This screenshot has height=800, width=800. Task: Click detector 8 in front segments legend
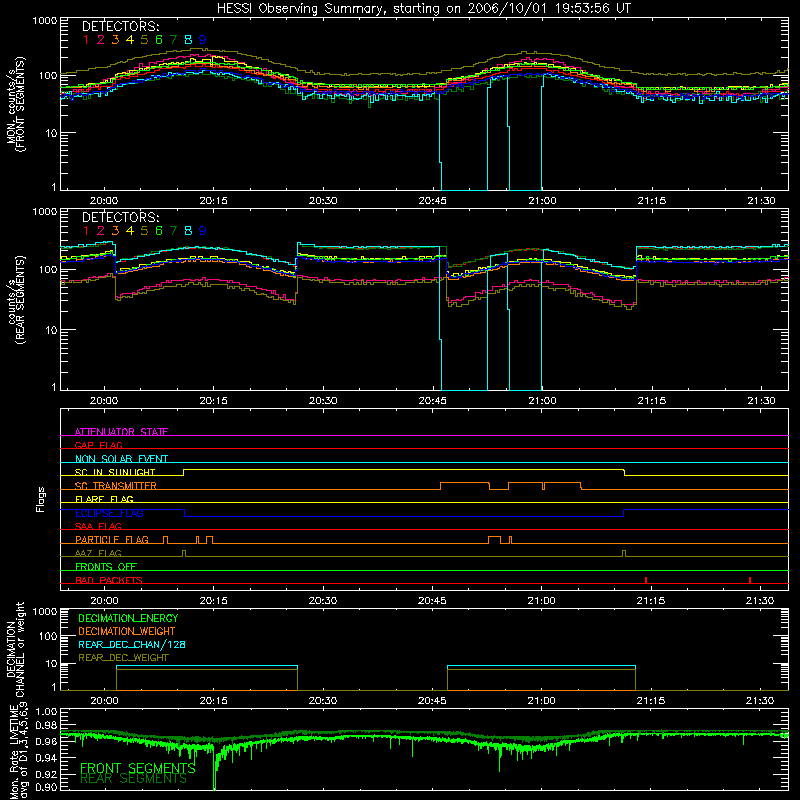coord(188,40)
